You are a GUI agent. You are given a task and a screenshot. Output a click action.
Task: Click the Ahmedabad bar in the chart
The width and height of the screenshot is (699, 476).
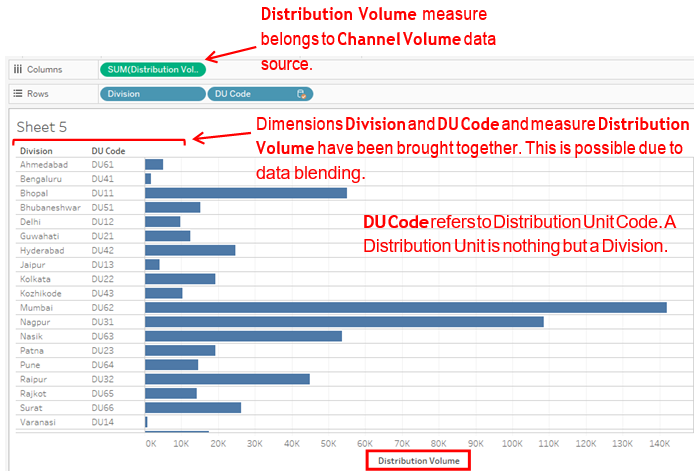[x=154, y=164]
